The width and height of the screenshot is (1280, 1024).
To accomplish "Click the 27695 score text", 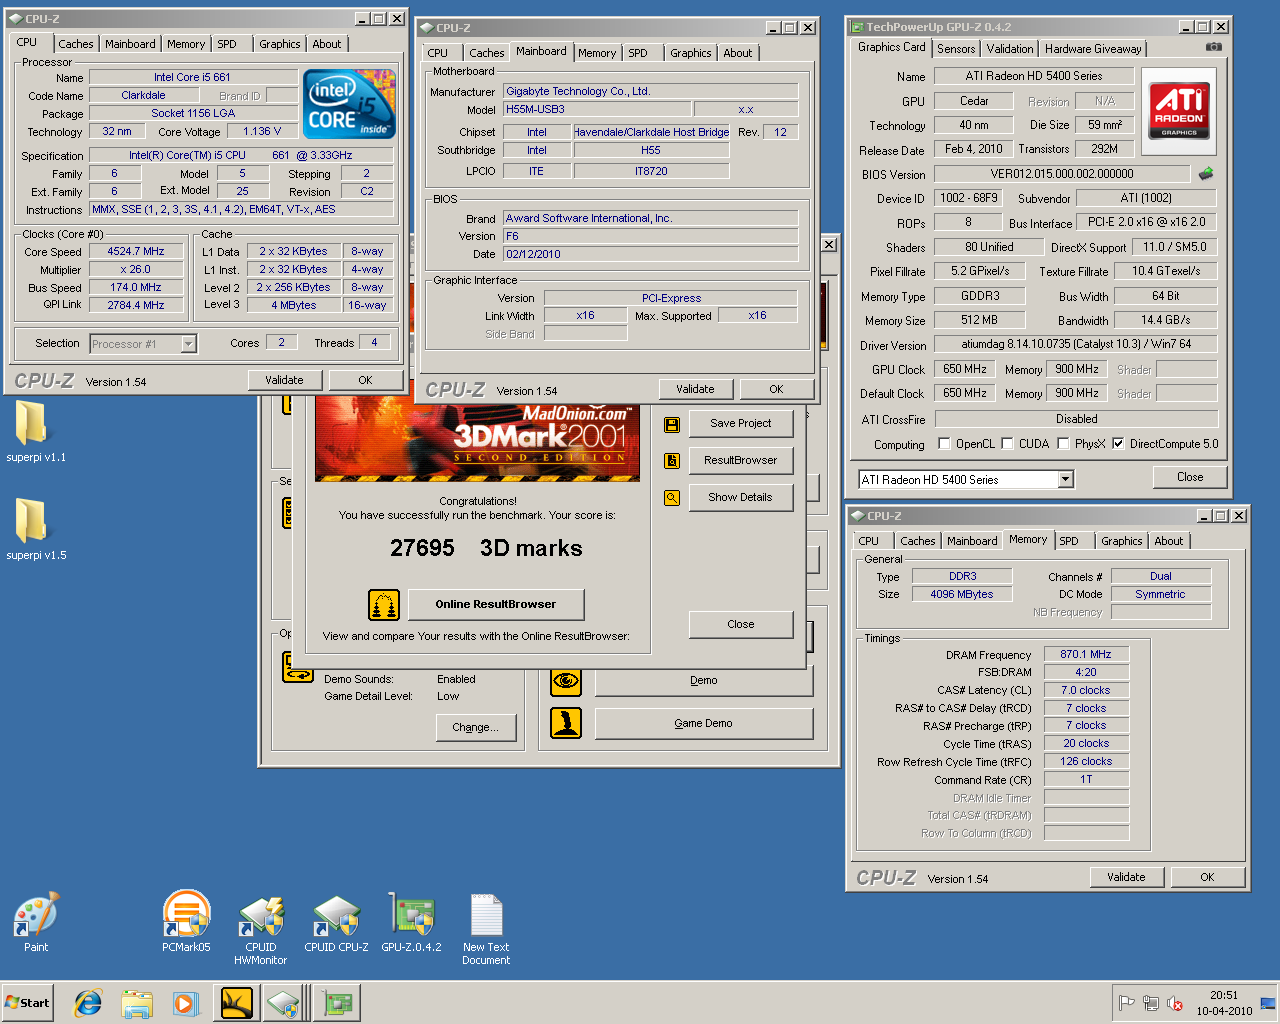I will pos(422,548).
